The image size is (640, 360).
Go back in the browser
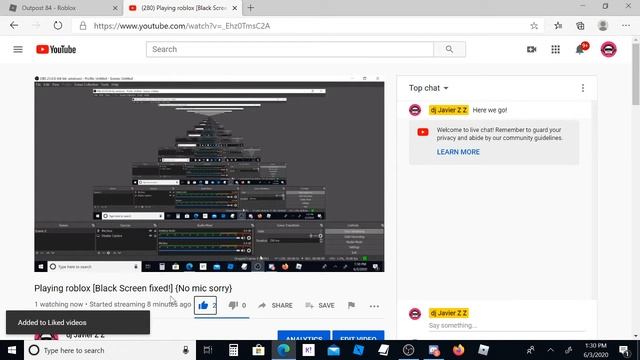click(x=14, y=26)
